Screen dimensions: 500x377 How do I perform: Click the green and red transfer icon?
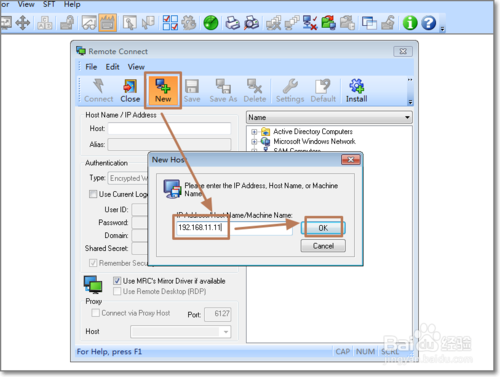click(x=329, y=23)
